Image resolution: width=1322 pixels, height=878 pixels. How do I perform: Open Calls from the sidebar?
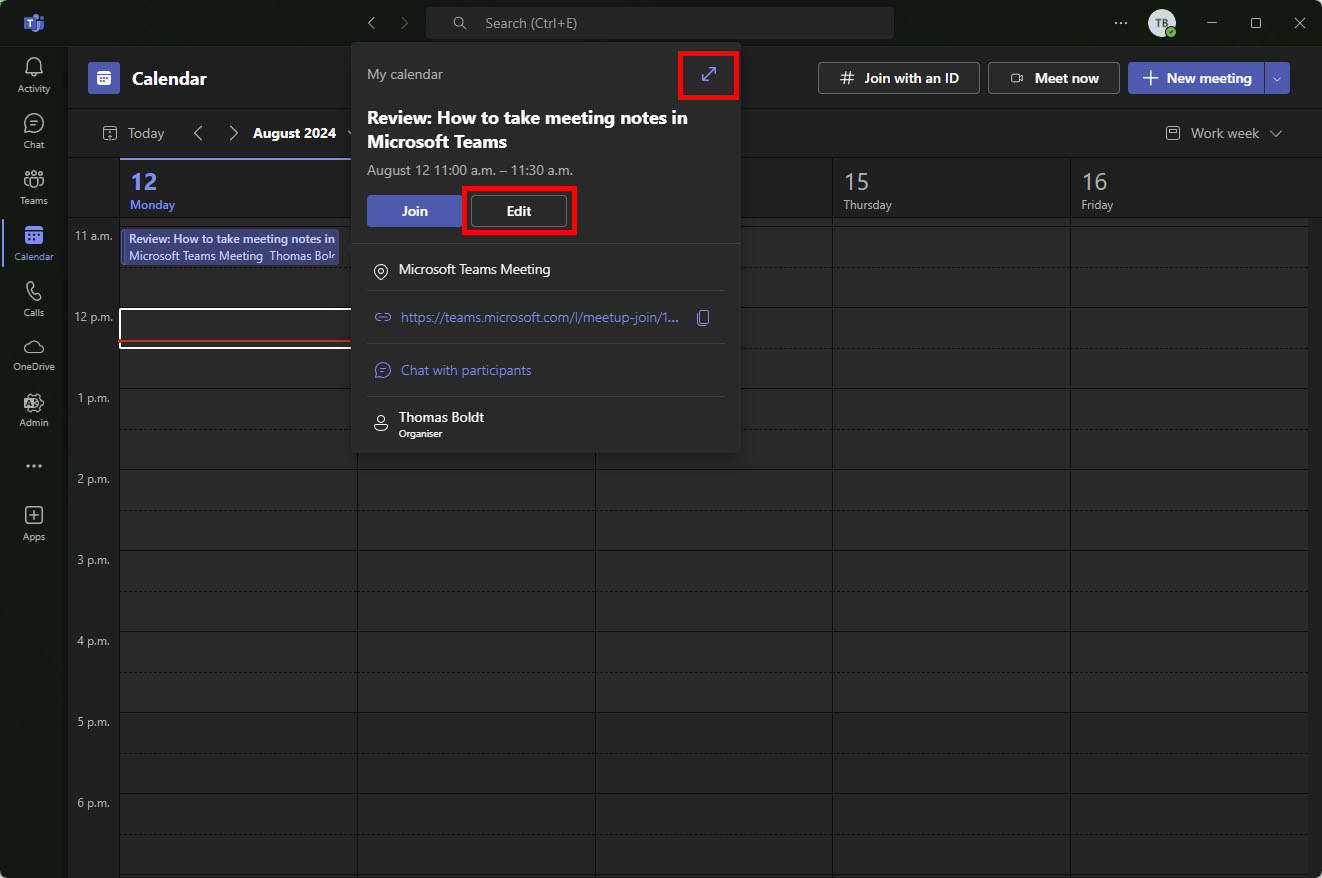pyautogui.click(x=34, y=299)
